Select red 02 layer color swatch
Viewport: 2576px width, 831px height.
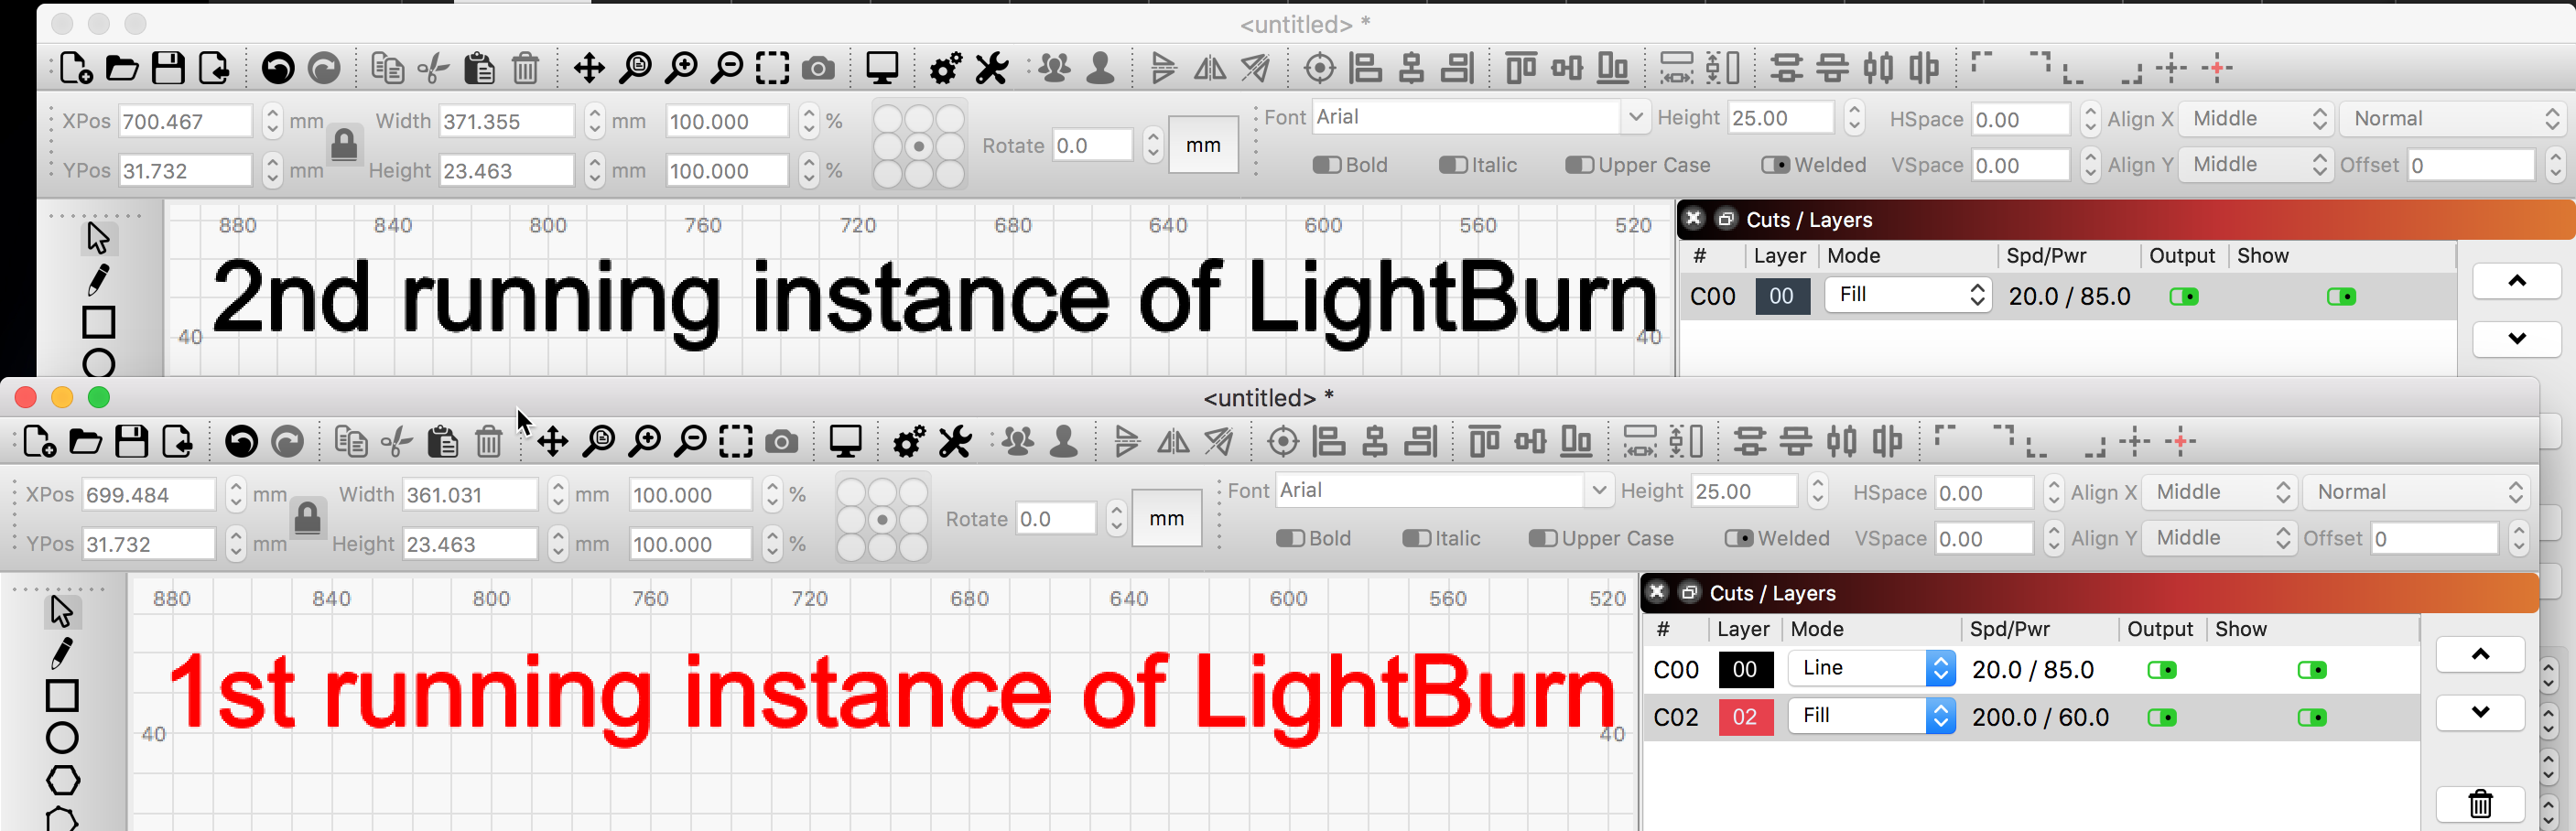(1745, 717)
